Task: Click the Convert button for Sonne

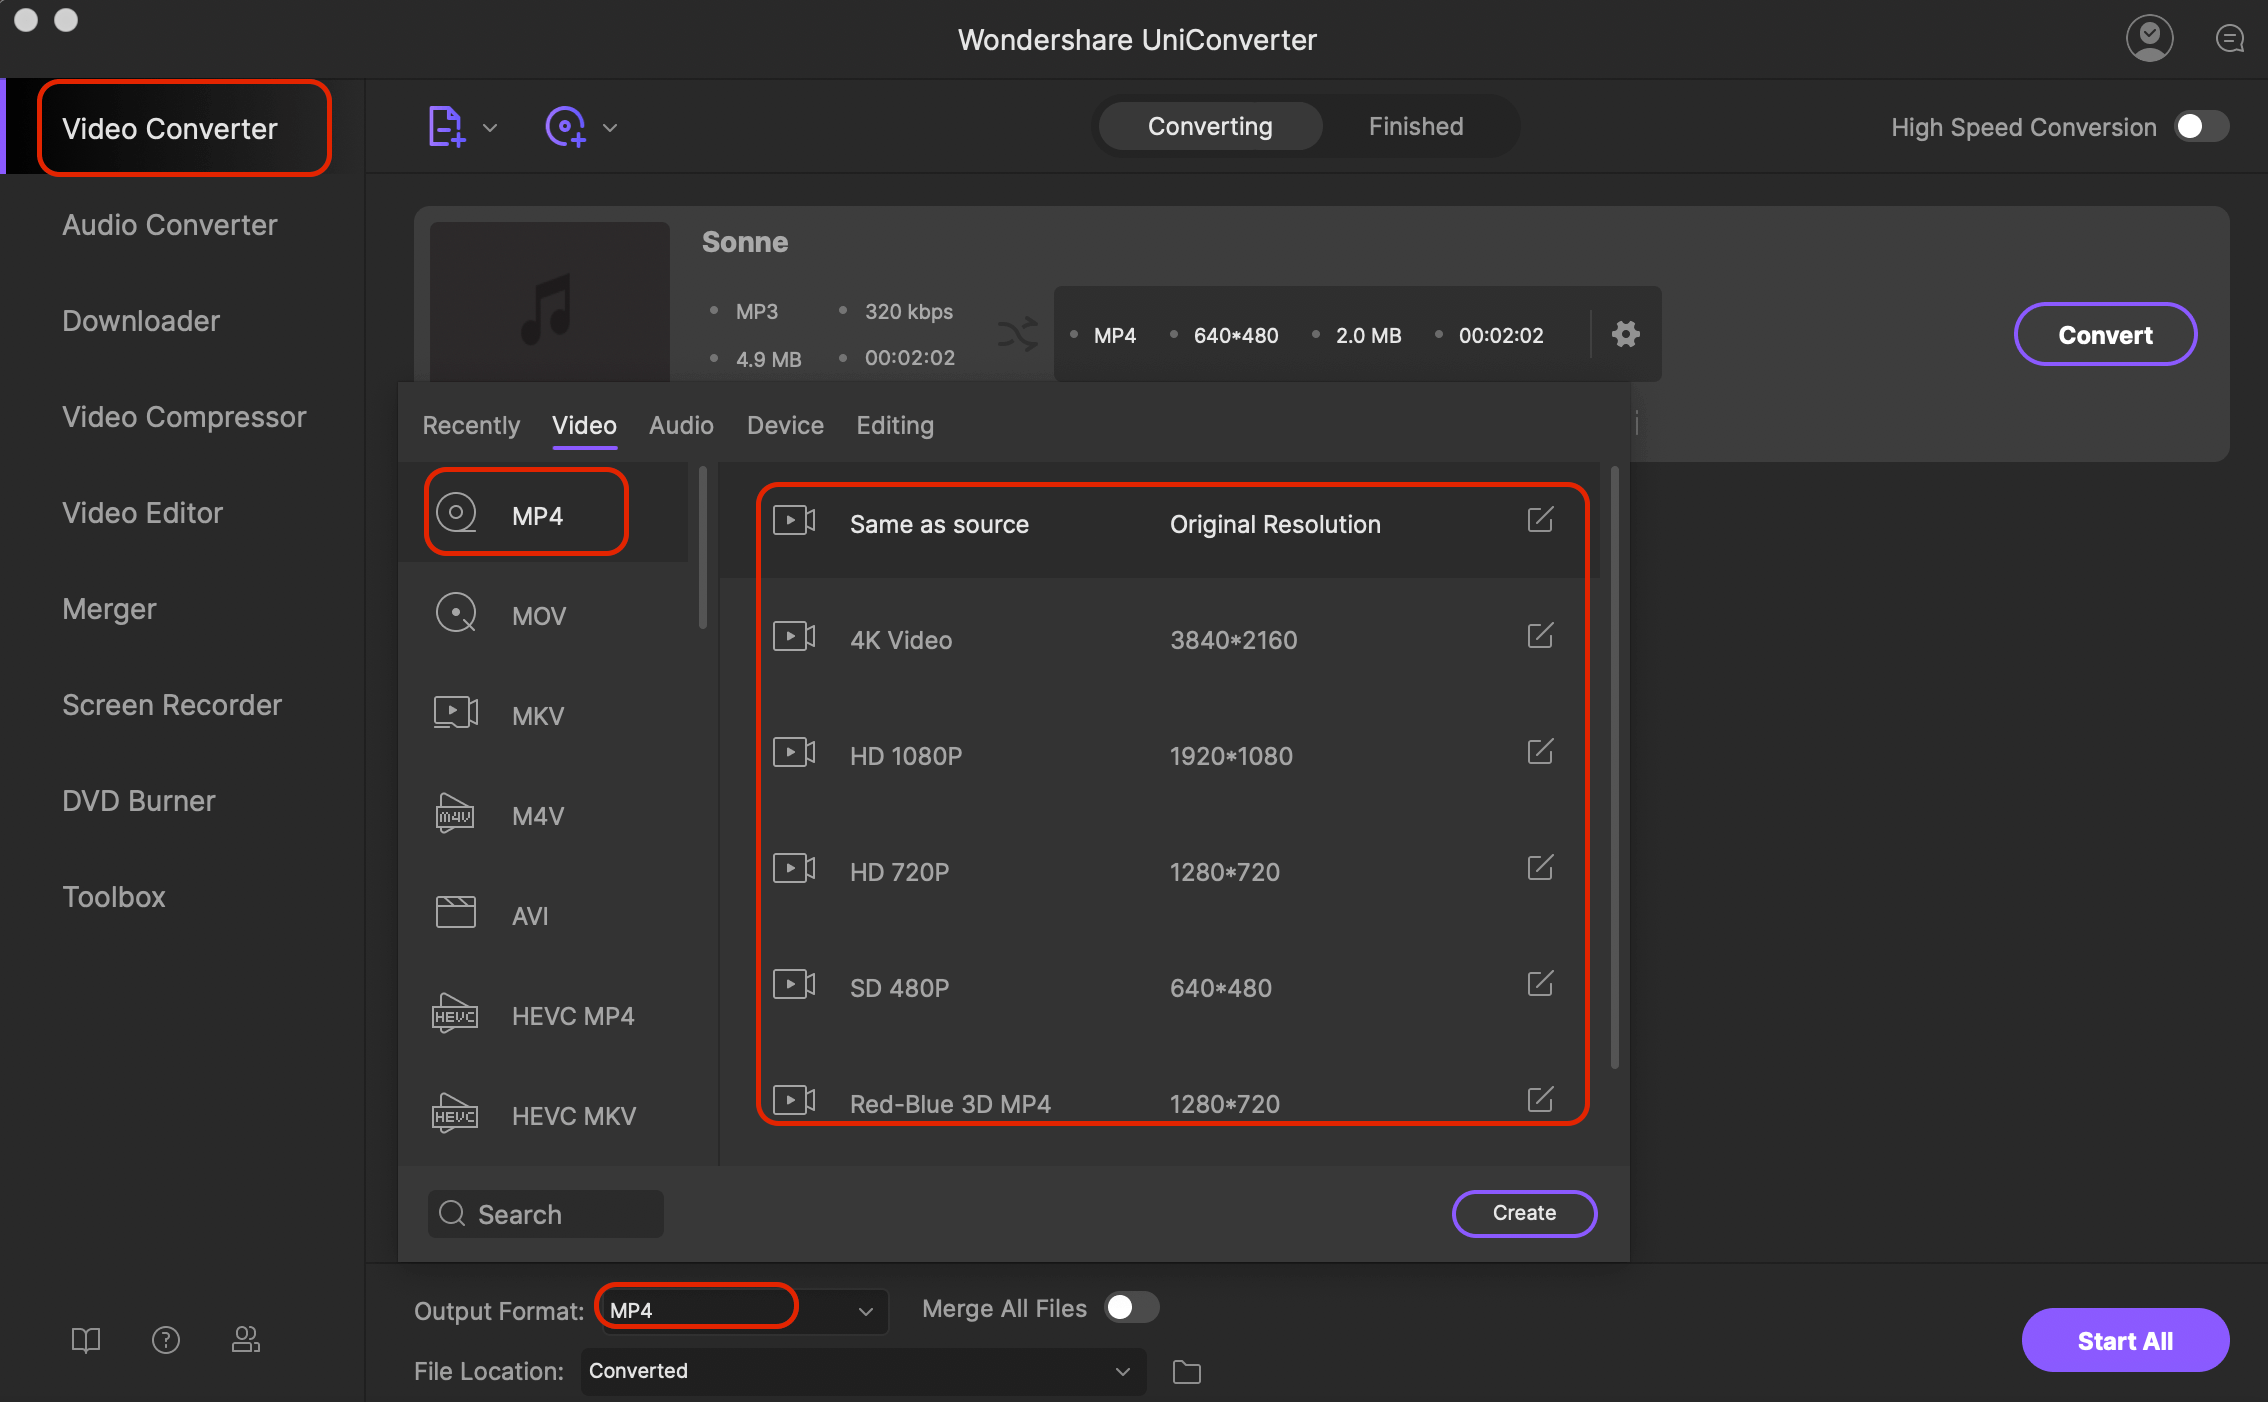Action: [x=2106, y=334]
